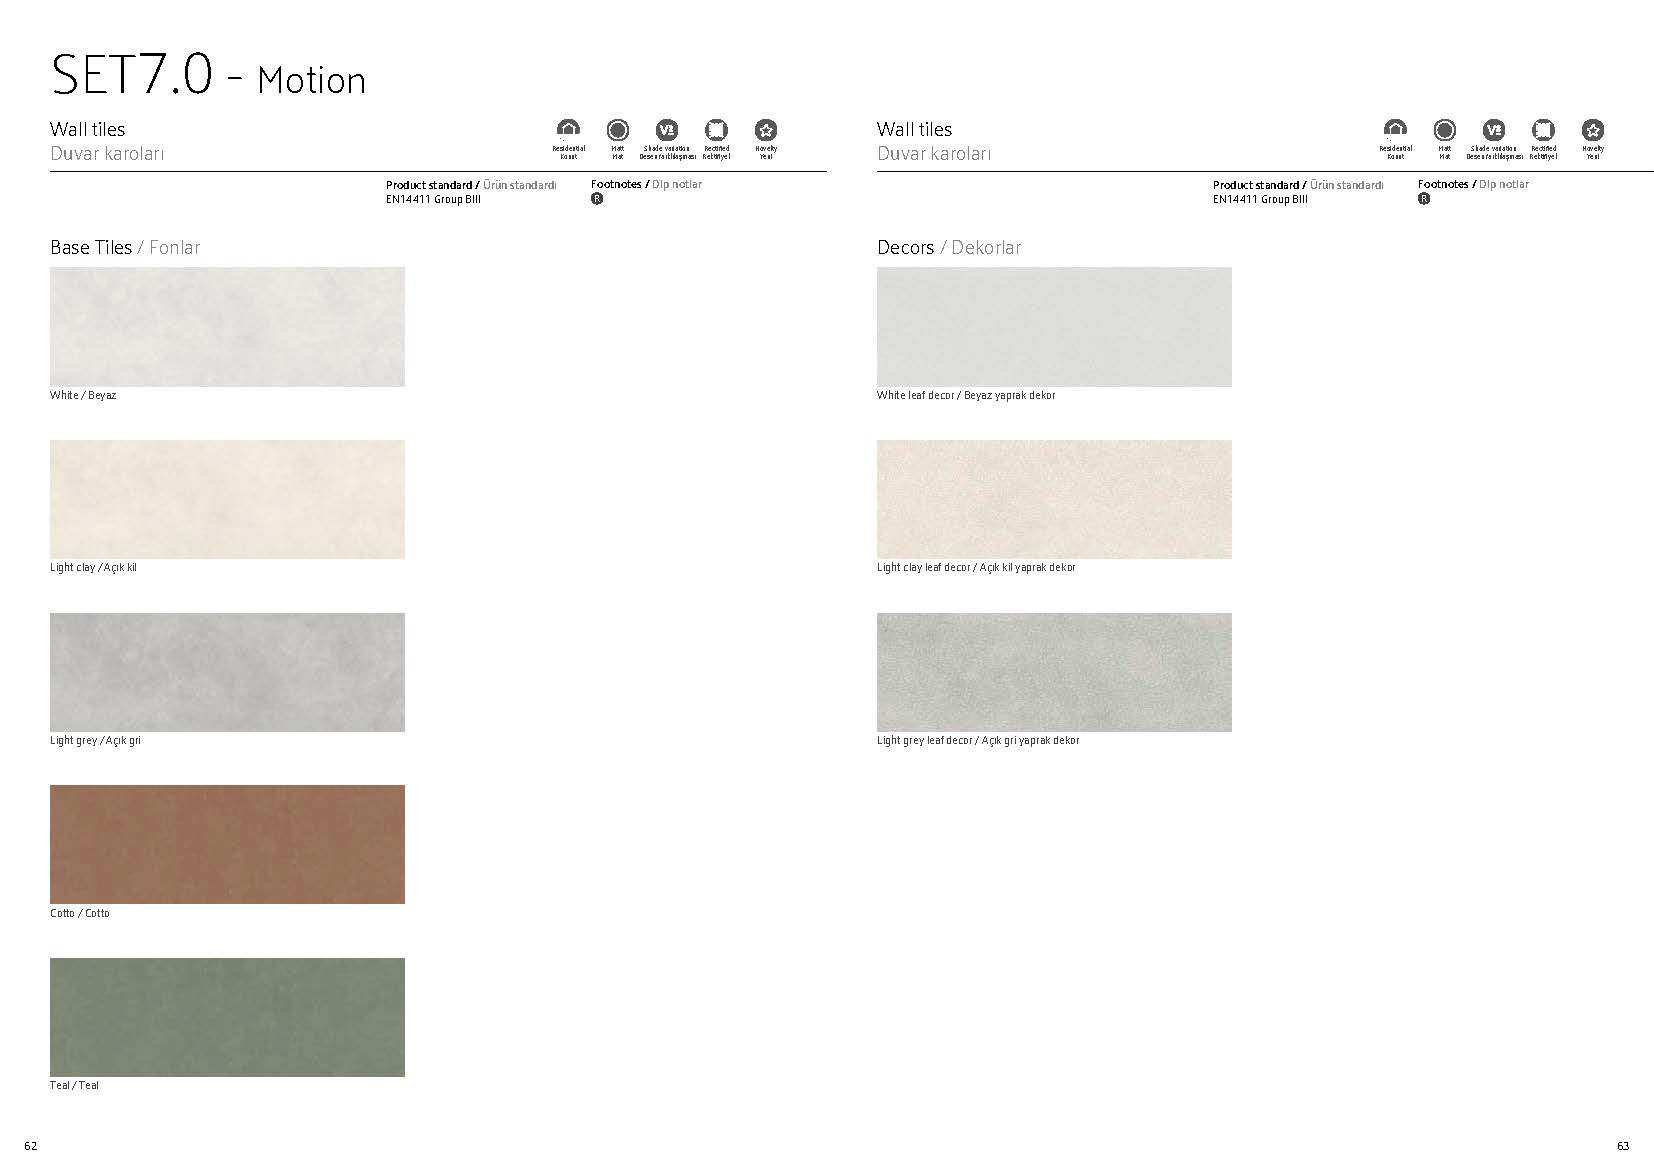Click the Novelty star icon on right page
Viewport: 1654px width, 1170px height.
[1593, 130]
